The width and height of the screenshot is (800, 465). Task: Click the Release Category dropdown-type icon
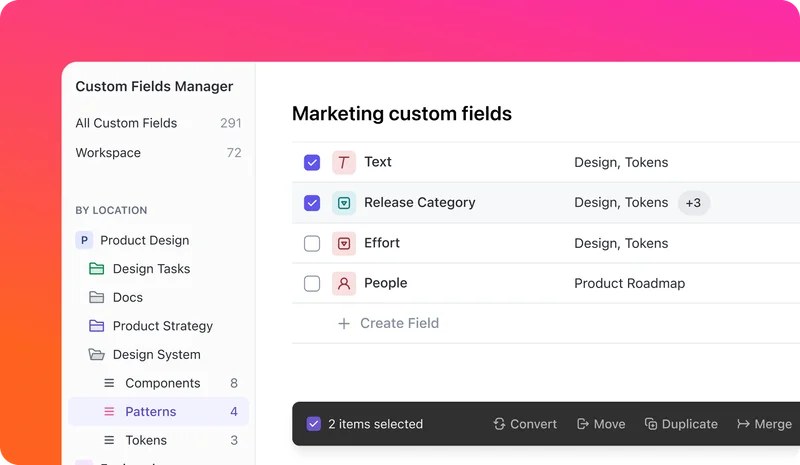(344, 203)
